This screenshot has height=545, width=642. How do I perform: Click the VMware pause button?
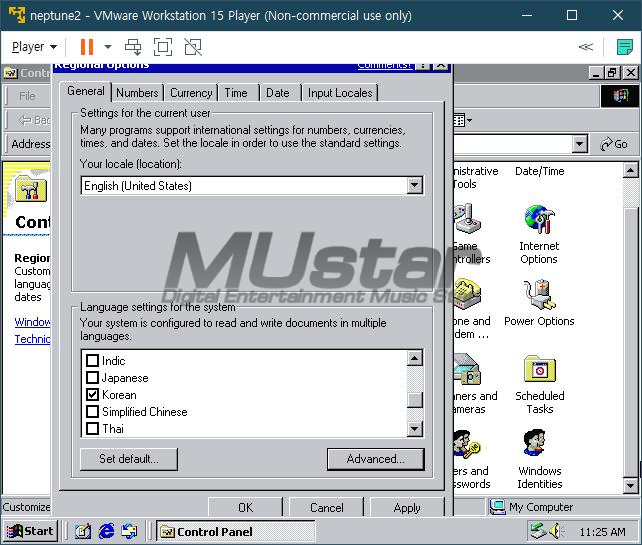point(86,47)
